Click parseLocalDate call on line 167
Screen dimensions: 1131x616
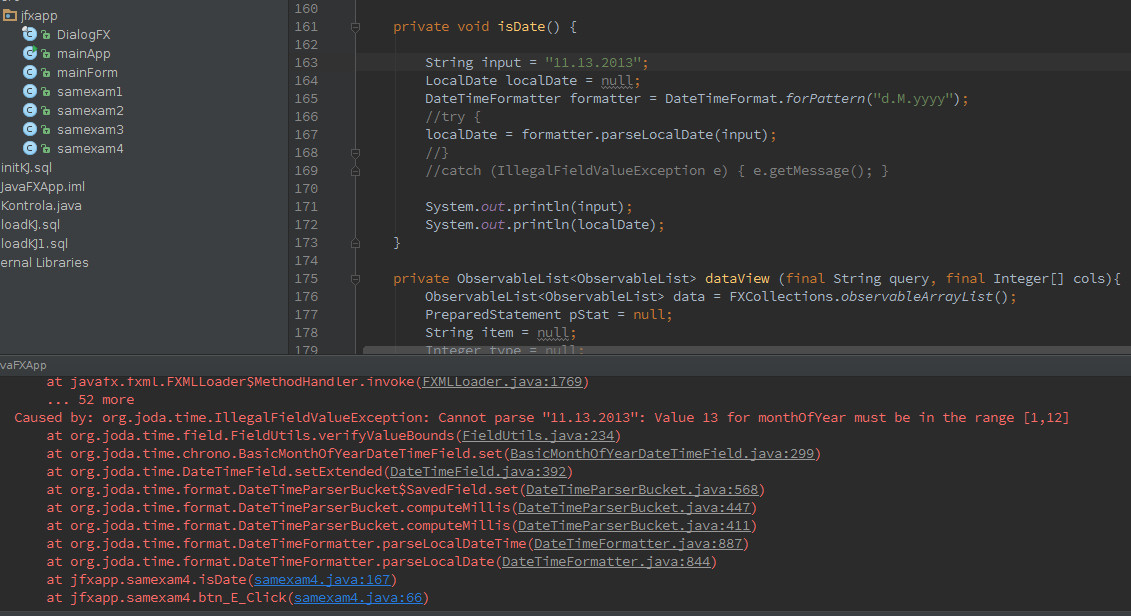pyautogui.click(x=657, y=135)
